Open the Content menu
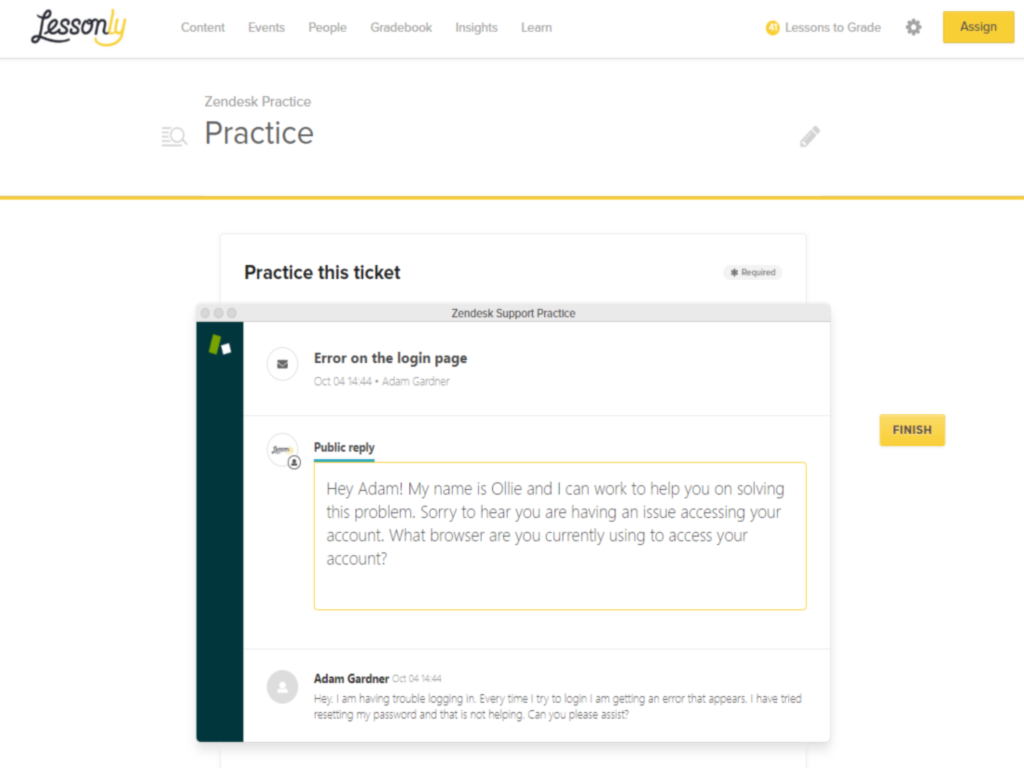1024x768 pixels. coord(202,28)
